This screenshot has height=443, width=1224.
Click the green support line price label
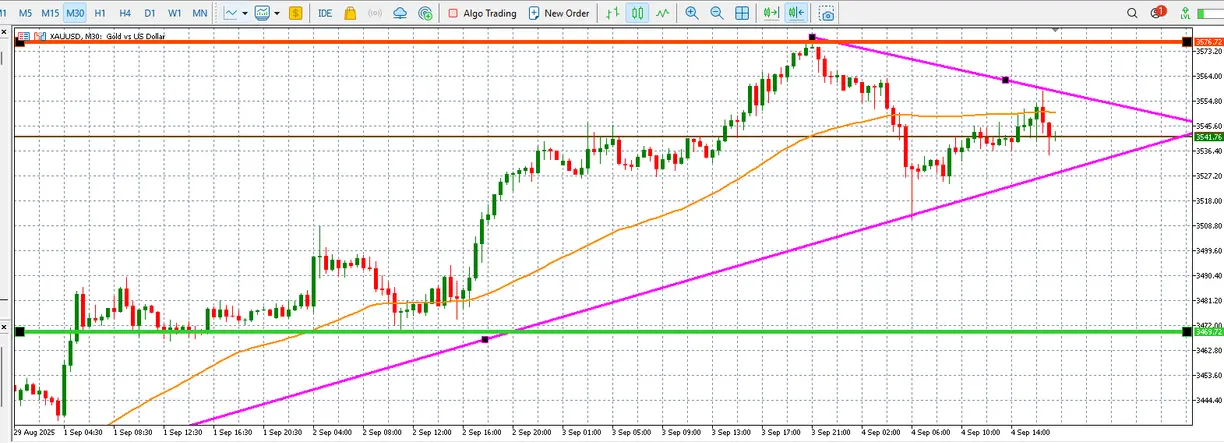coord(1208,331)
